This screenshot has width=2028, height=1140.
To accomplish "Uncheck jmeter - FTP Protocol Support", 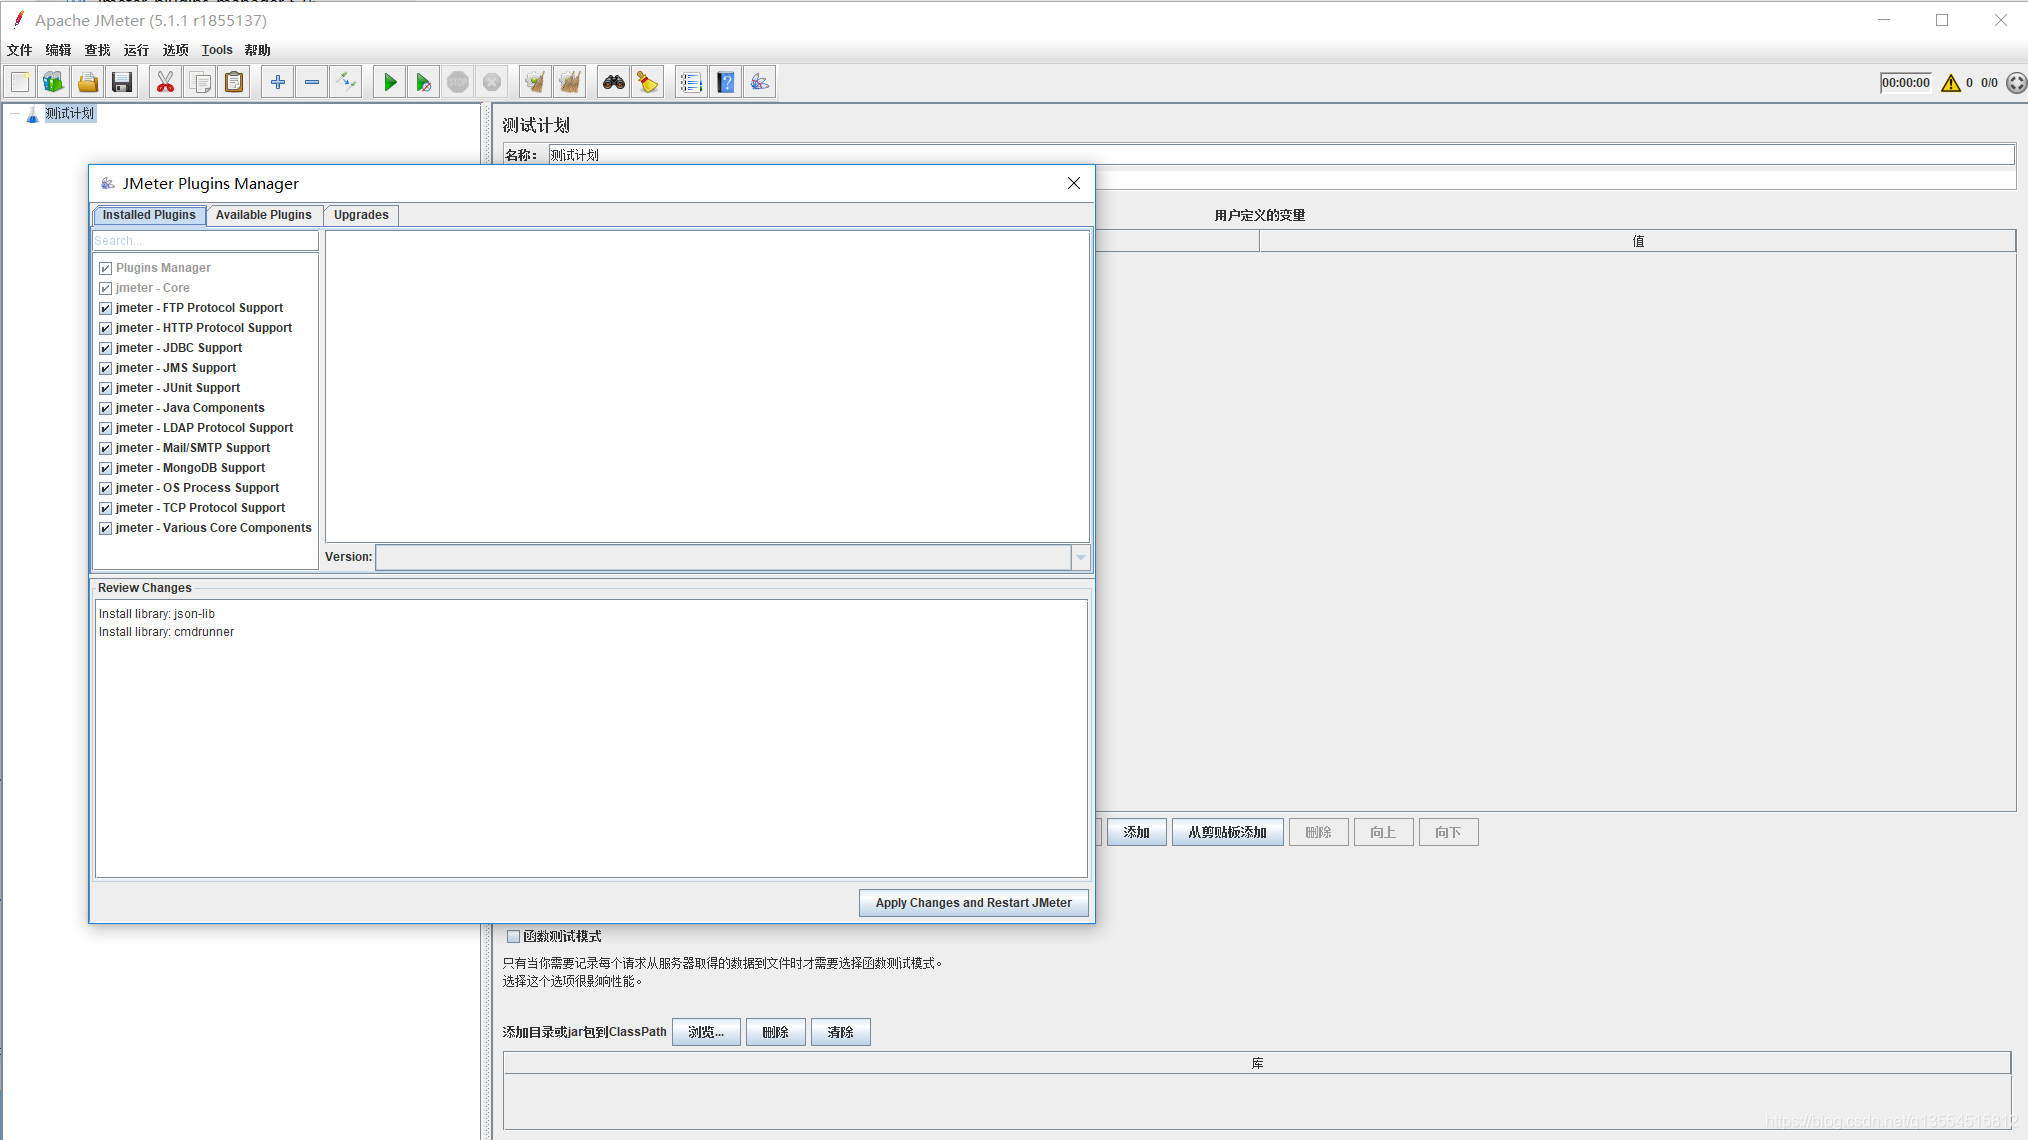I will point(105,308).
